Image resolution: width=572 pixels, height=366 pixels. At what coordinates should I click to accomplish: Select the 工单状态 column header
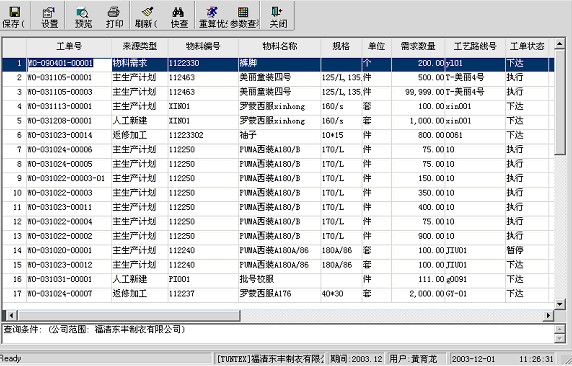[x=527, y=46]
